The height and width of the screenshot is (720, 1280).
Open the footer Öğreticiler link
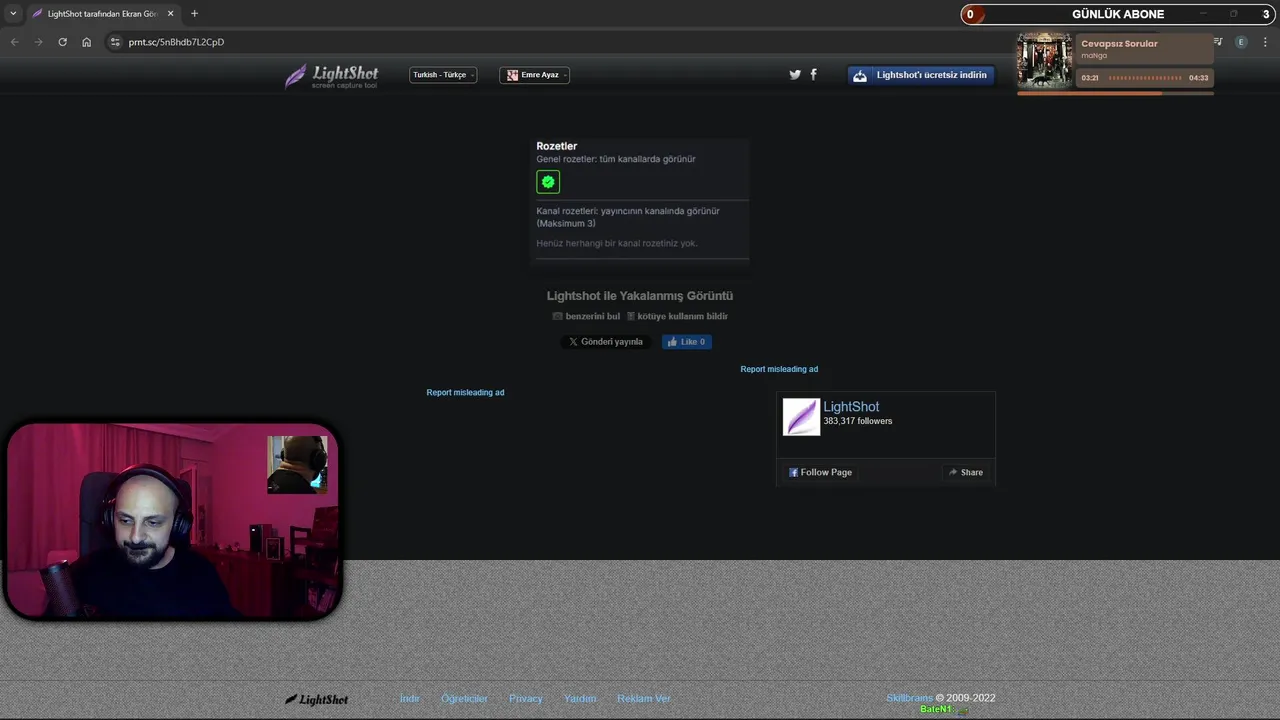tap(464, 699)
